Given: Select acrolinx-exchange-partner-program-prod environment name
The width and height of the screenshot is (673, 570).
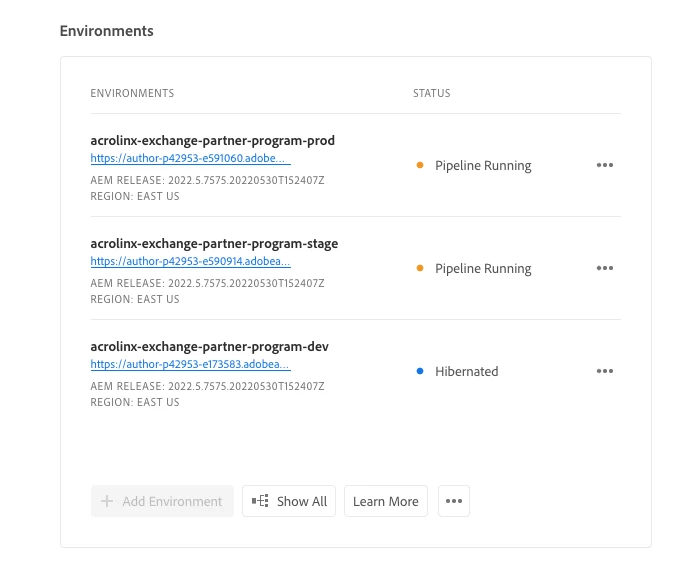Looking at the screenshot, I should pyautogui.click(x=212, y=141).
